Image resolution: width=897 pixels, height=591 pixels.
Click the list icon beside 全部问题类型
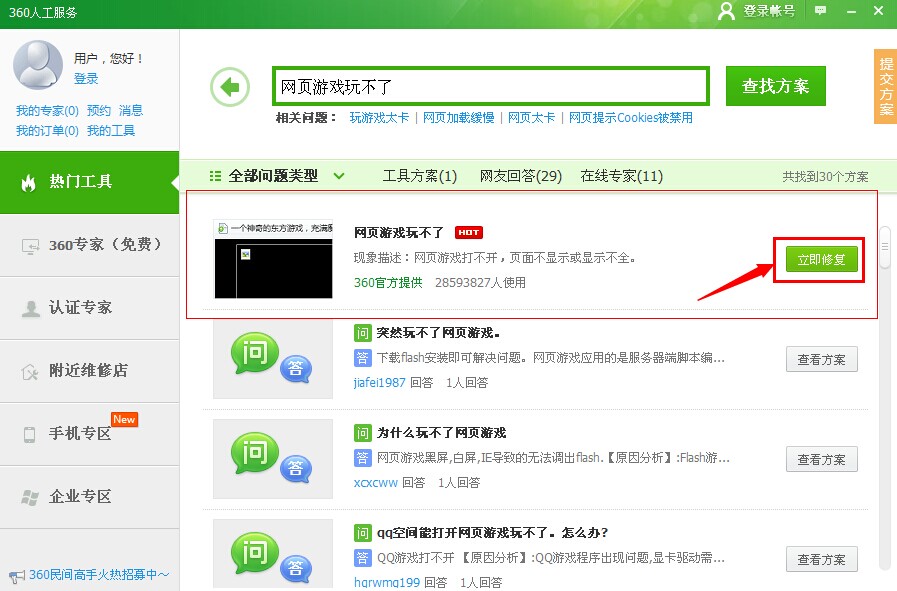[x=215, y=176]
